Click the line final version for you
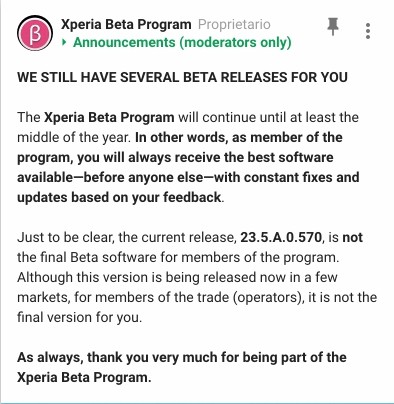This screenshot has height=404, width=394. [80, 317]
